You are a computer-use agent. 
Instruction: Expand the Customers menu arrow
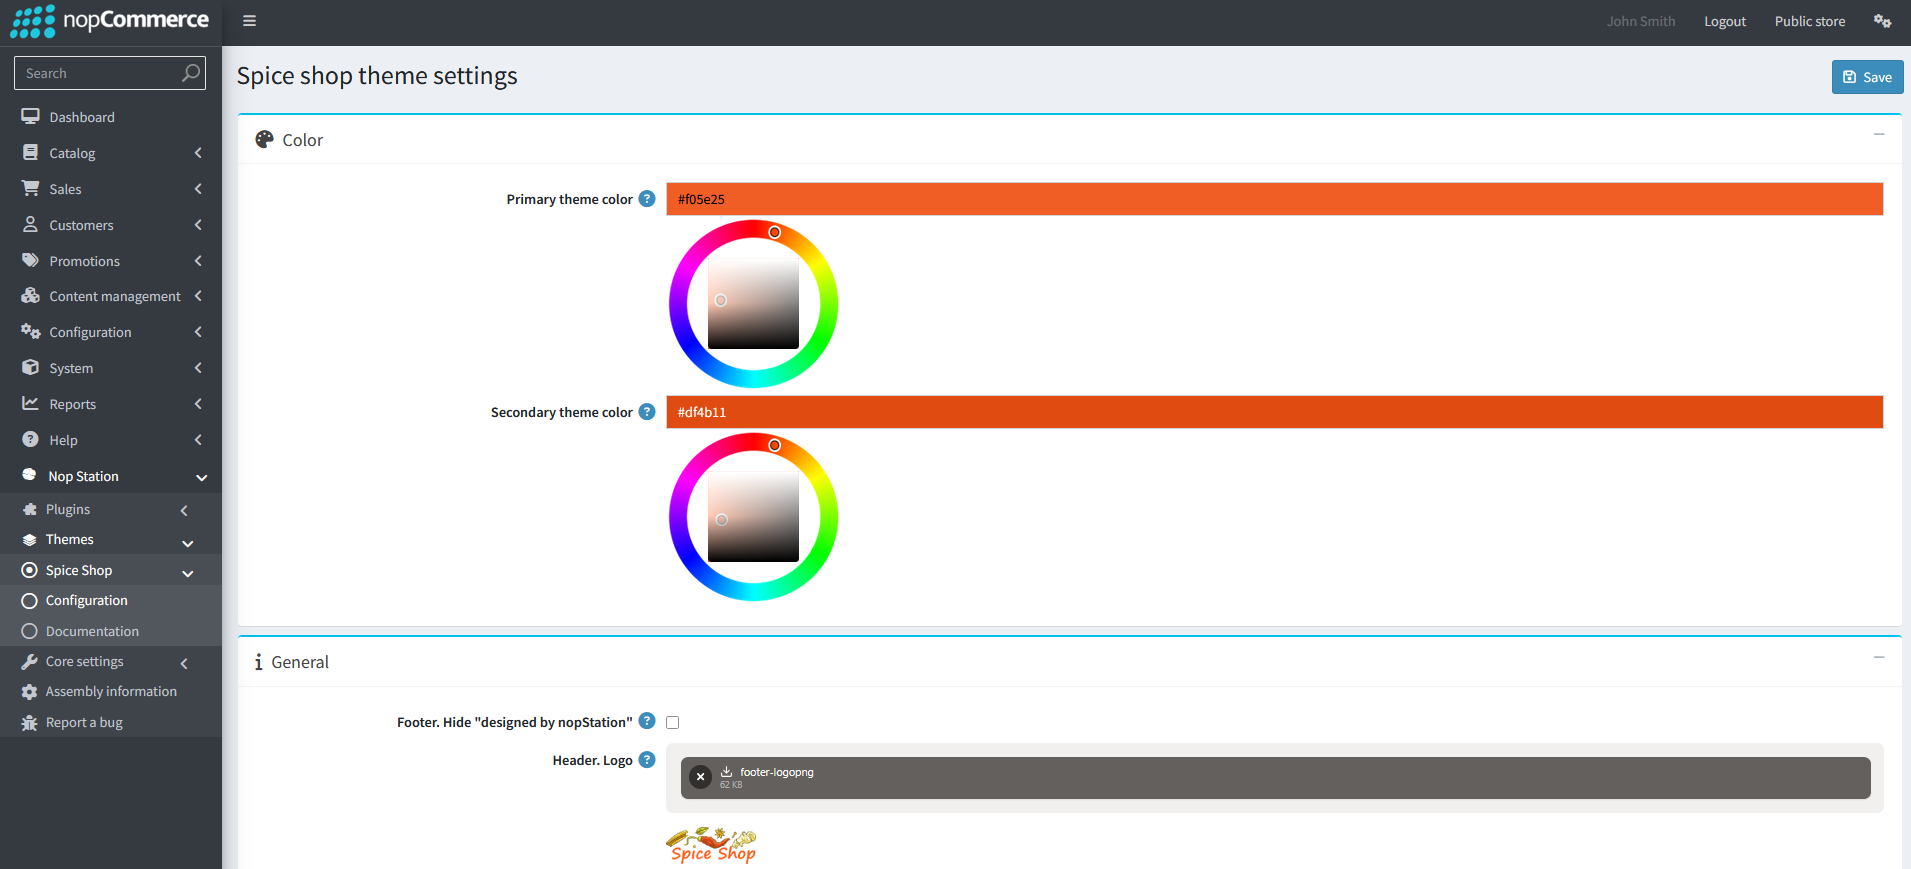tap(198, 225)
